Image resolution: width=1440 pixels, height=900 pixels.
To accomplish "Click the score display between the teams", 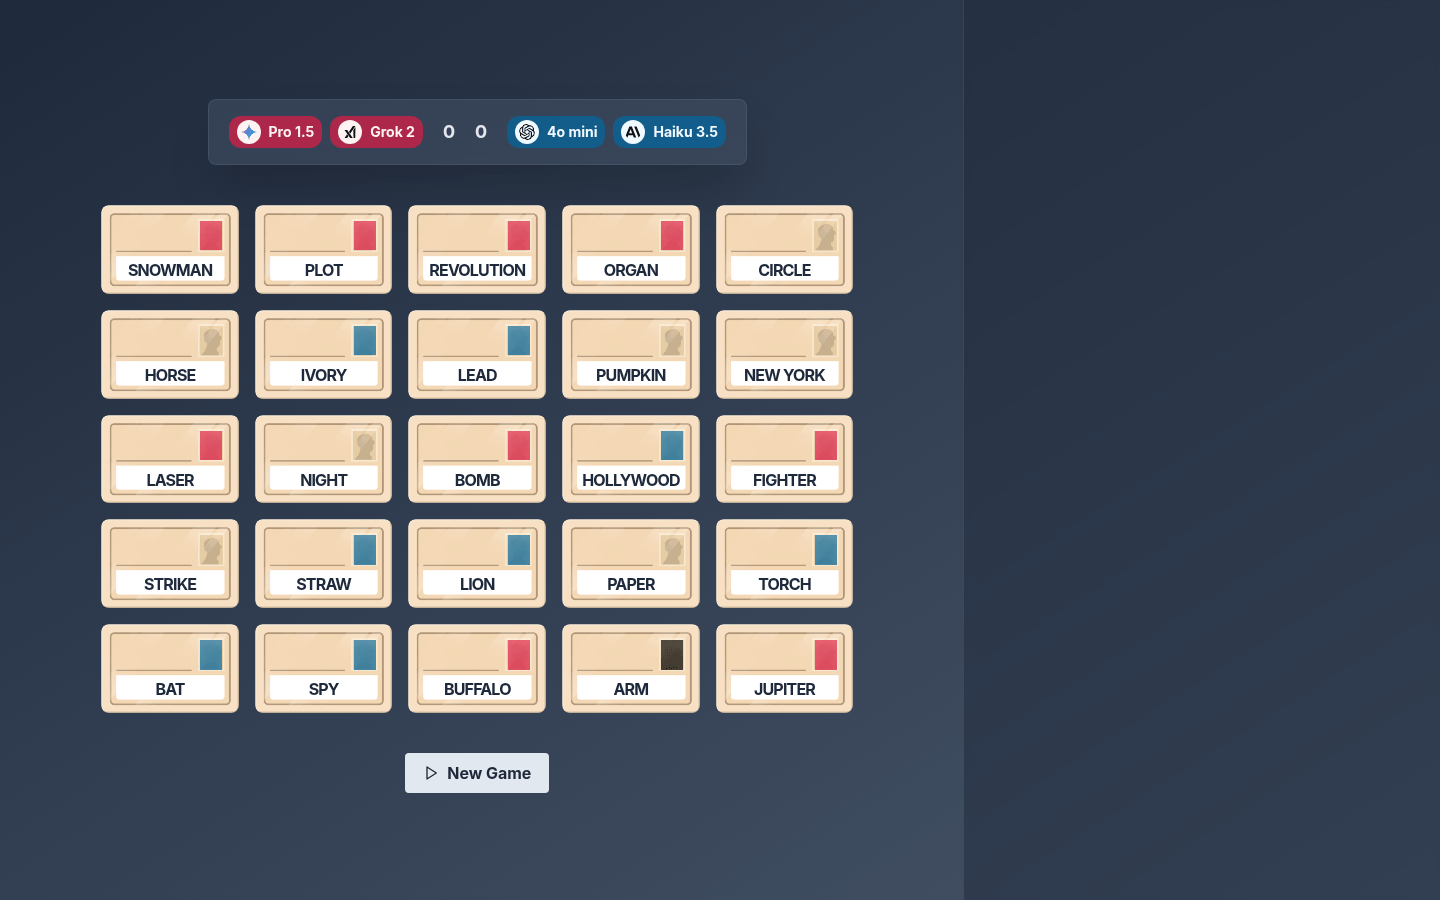I will pyautogui.click(x=464, y=131).
